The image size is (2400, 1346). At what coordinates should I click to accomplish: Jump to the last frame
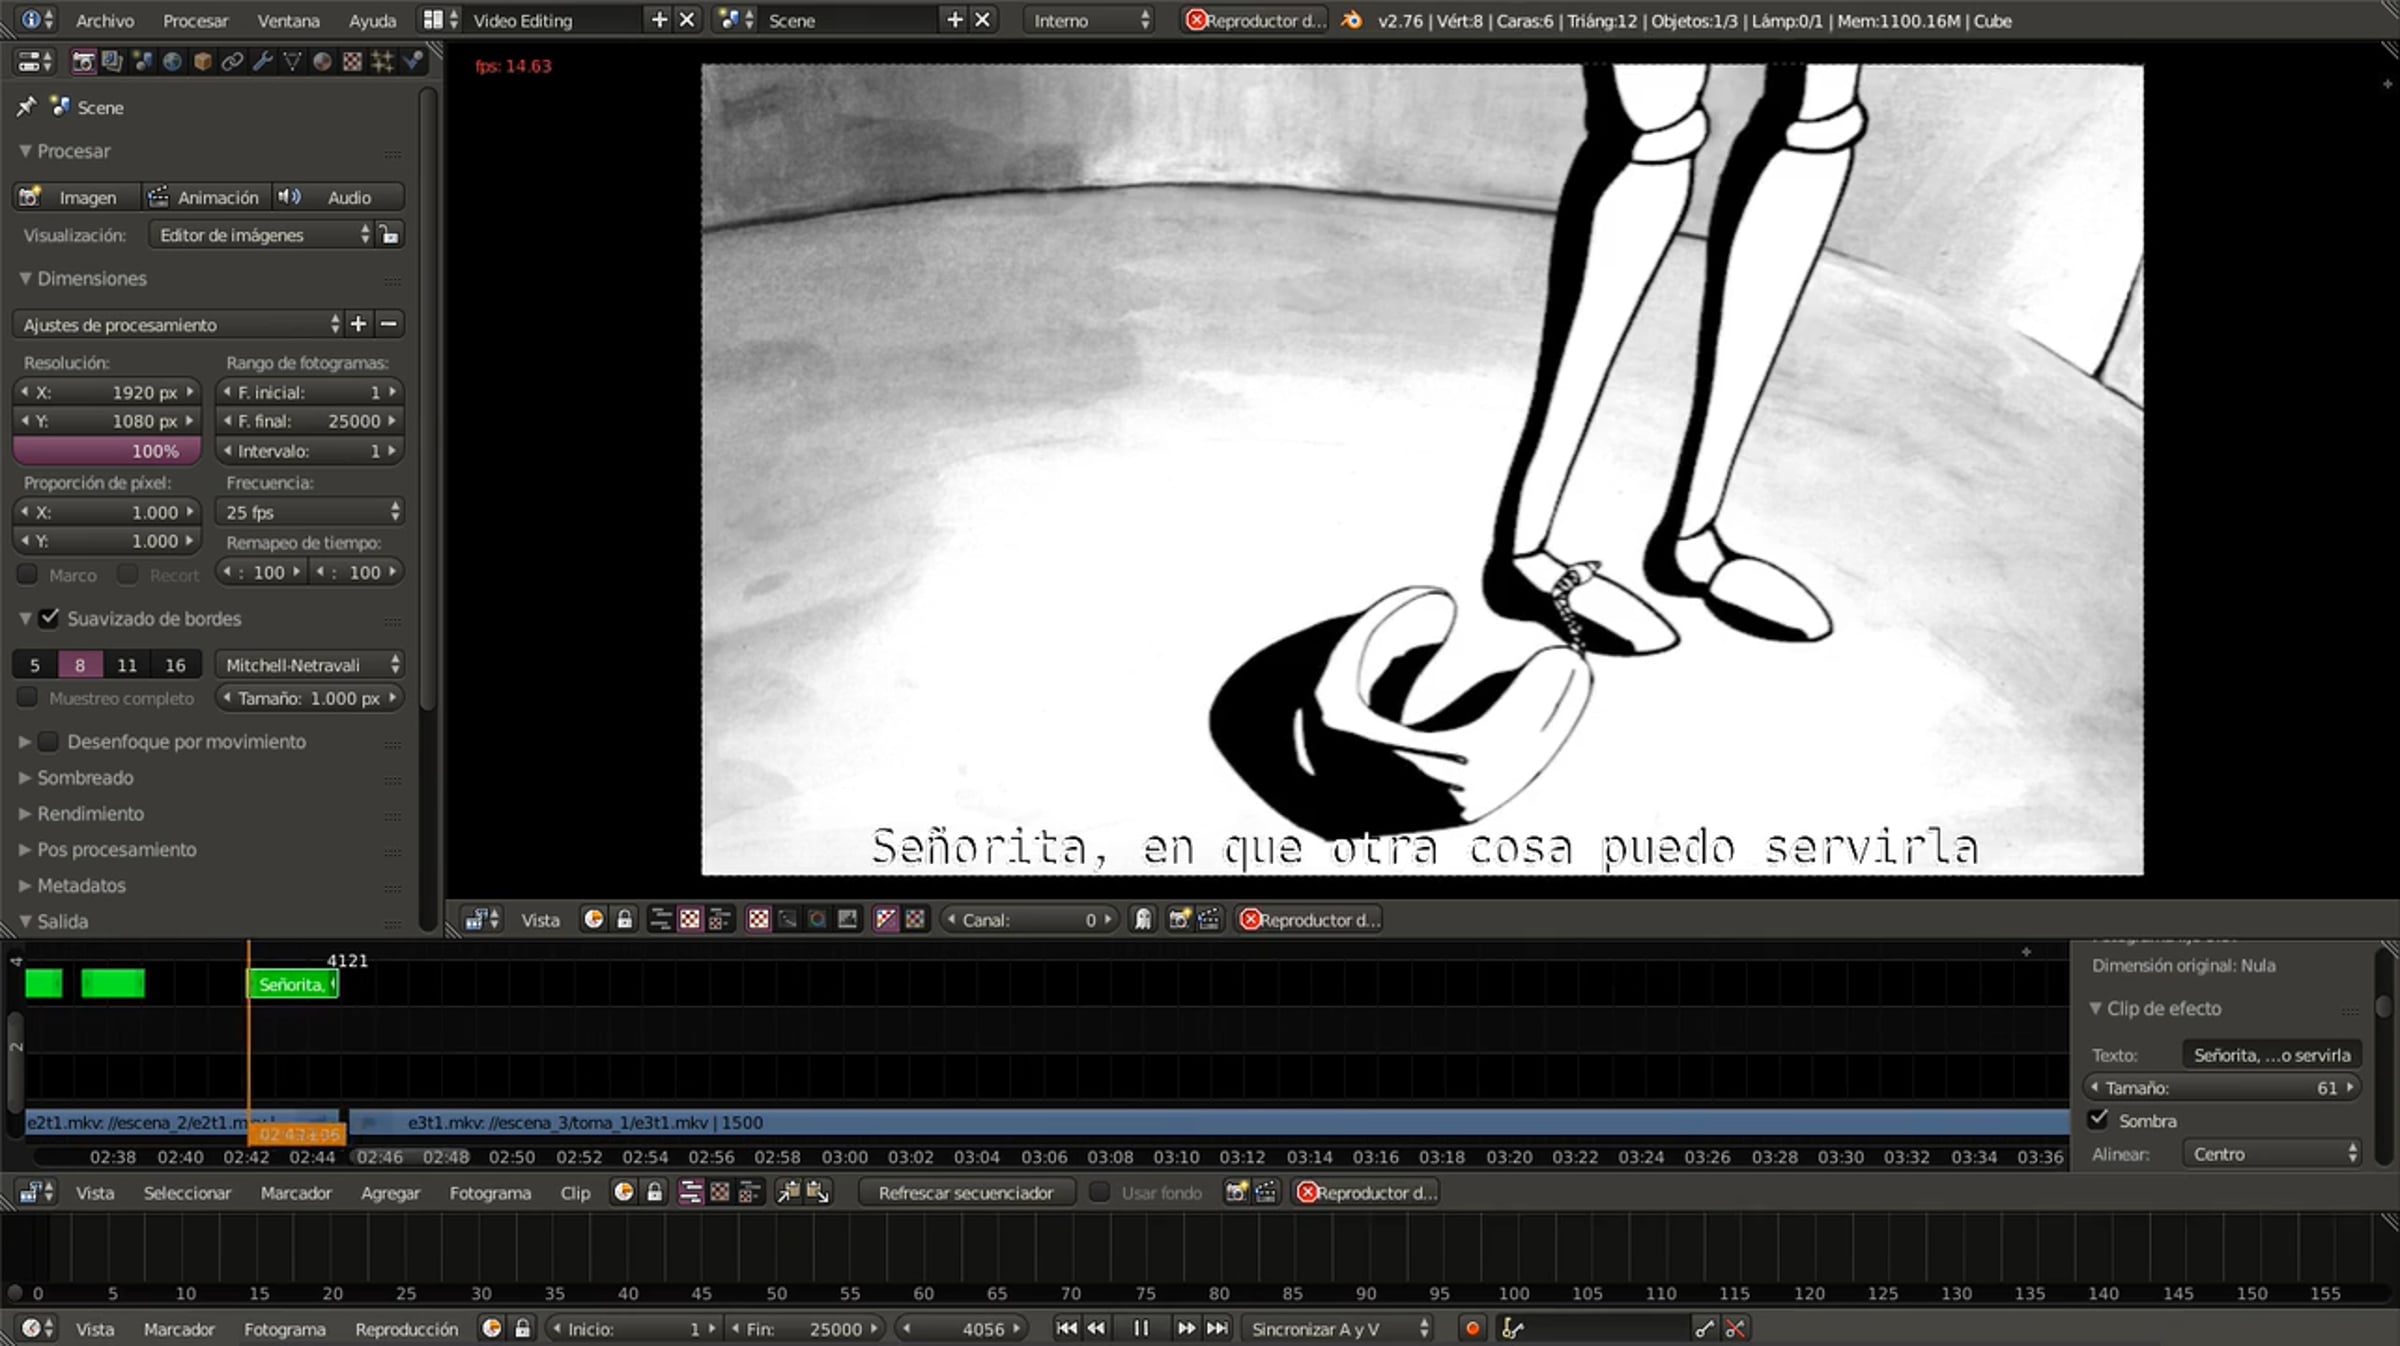coord(1216,1328)
